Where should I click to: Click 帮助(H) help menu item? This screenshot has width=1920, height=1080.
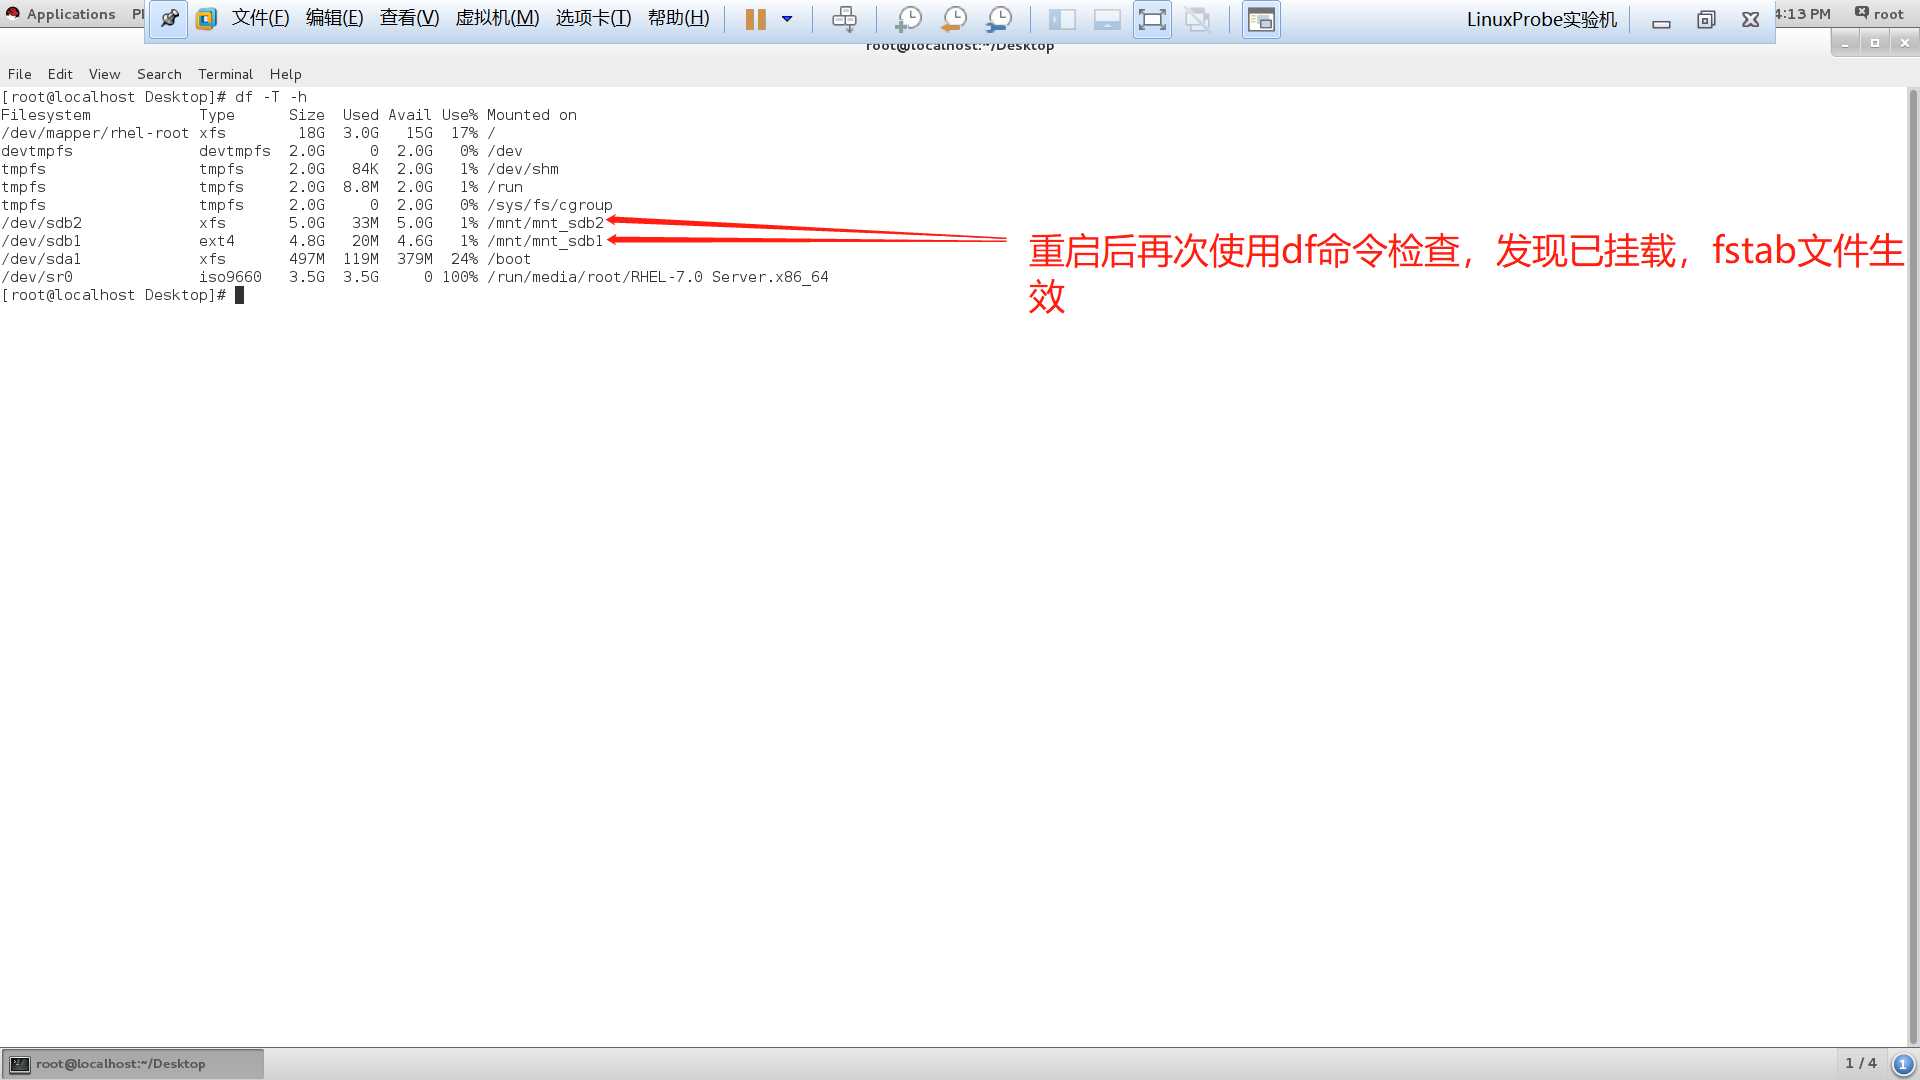678,17
